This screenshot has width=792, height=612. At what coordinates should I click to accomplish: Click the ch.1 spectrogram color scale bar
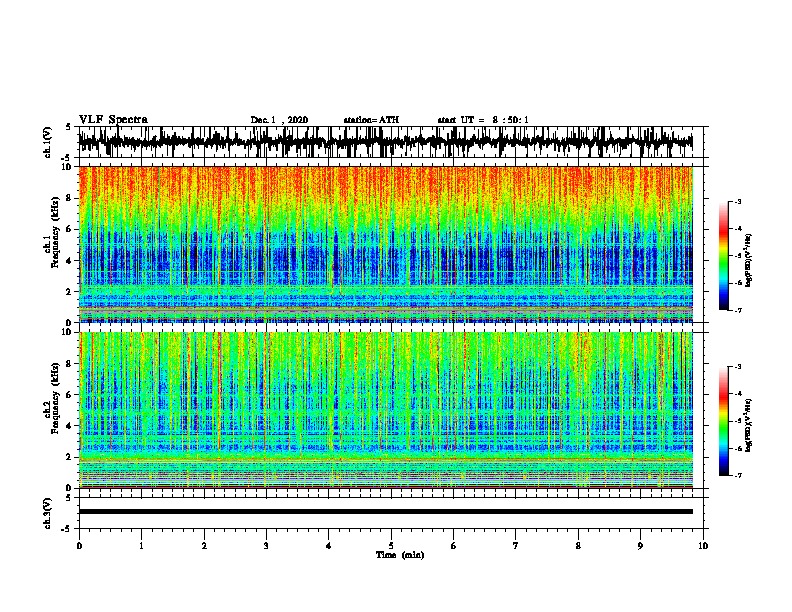click(723, 256)
